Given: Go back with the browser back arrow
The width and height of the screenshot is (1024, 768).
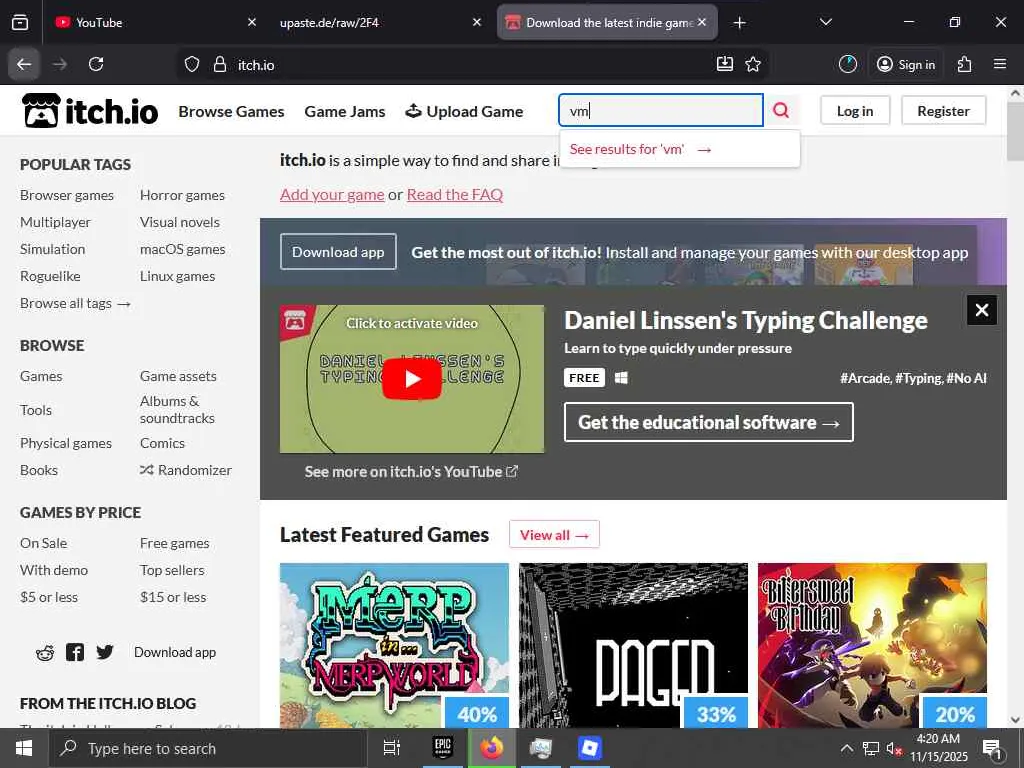Looking at the screenshot, I should coord(24,64).
